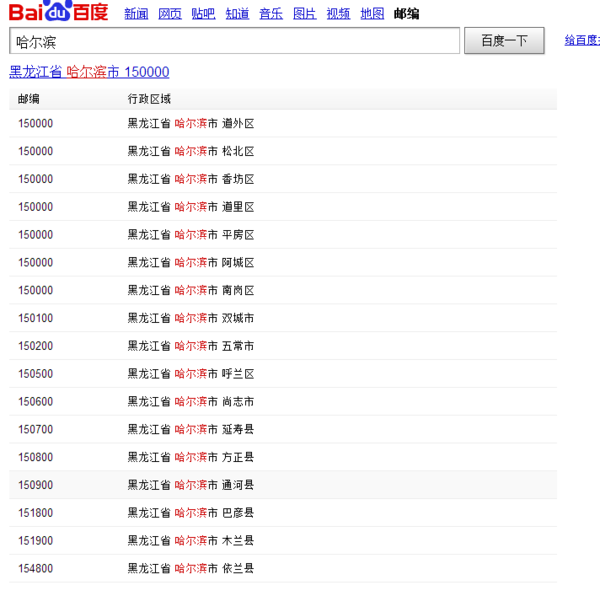
Task: Select row 黑龙江省 哈尔滨市 道外区
Action: click(283, 124)
